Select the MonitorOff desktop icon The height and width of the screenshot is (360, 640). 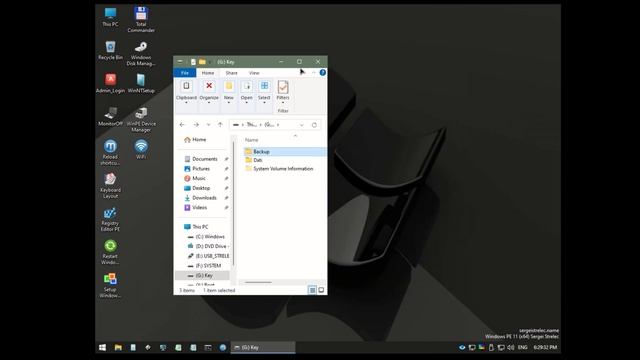click(x=110, y=117)
